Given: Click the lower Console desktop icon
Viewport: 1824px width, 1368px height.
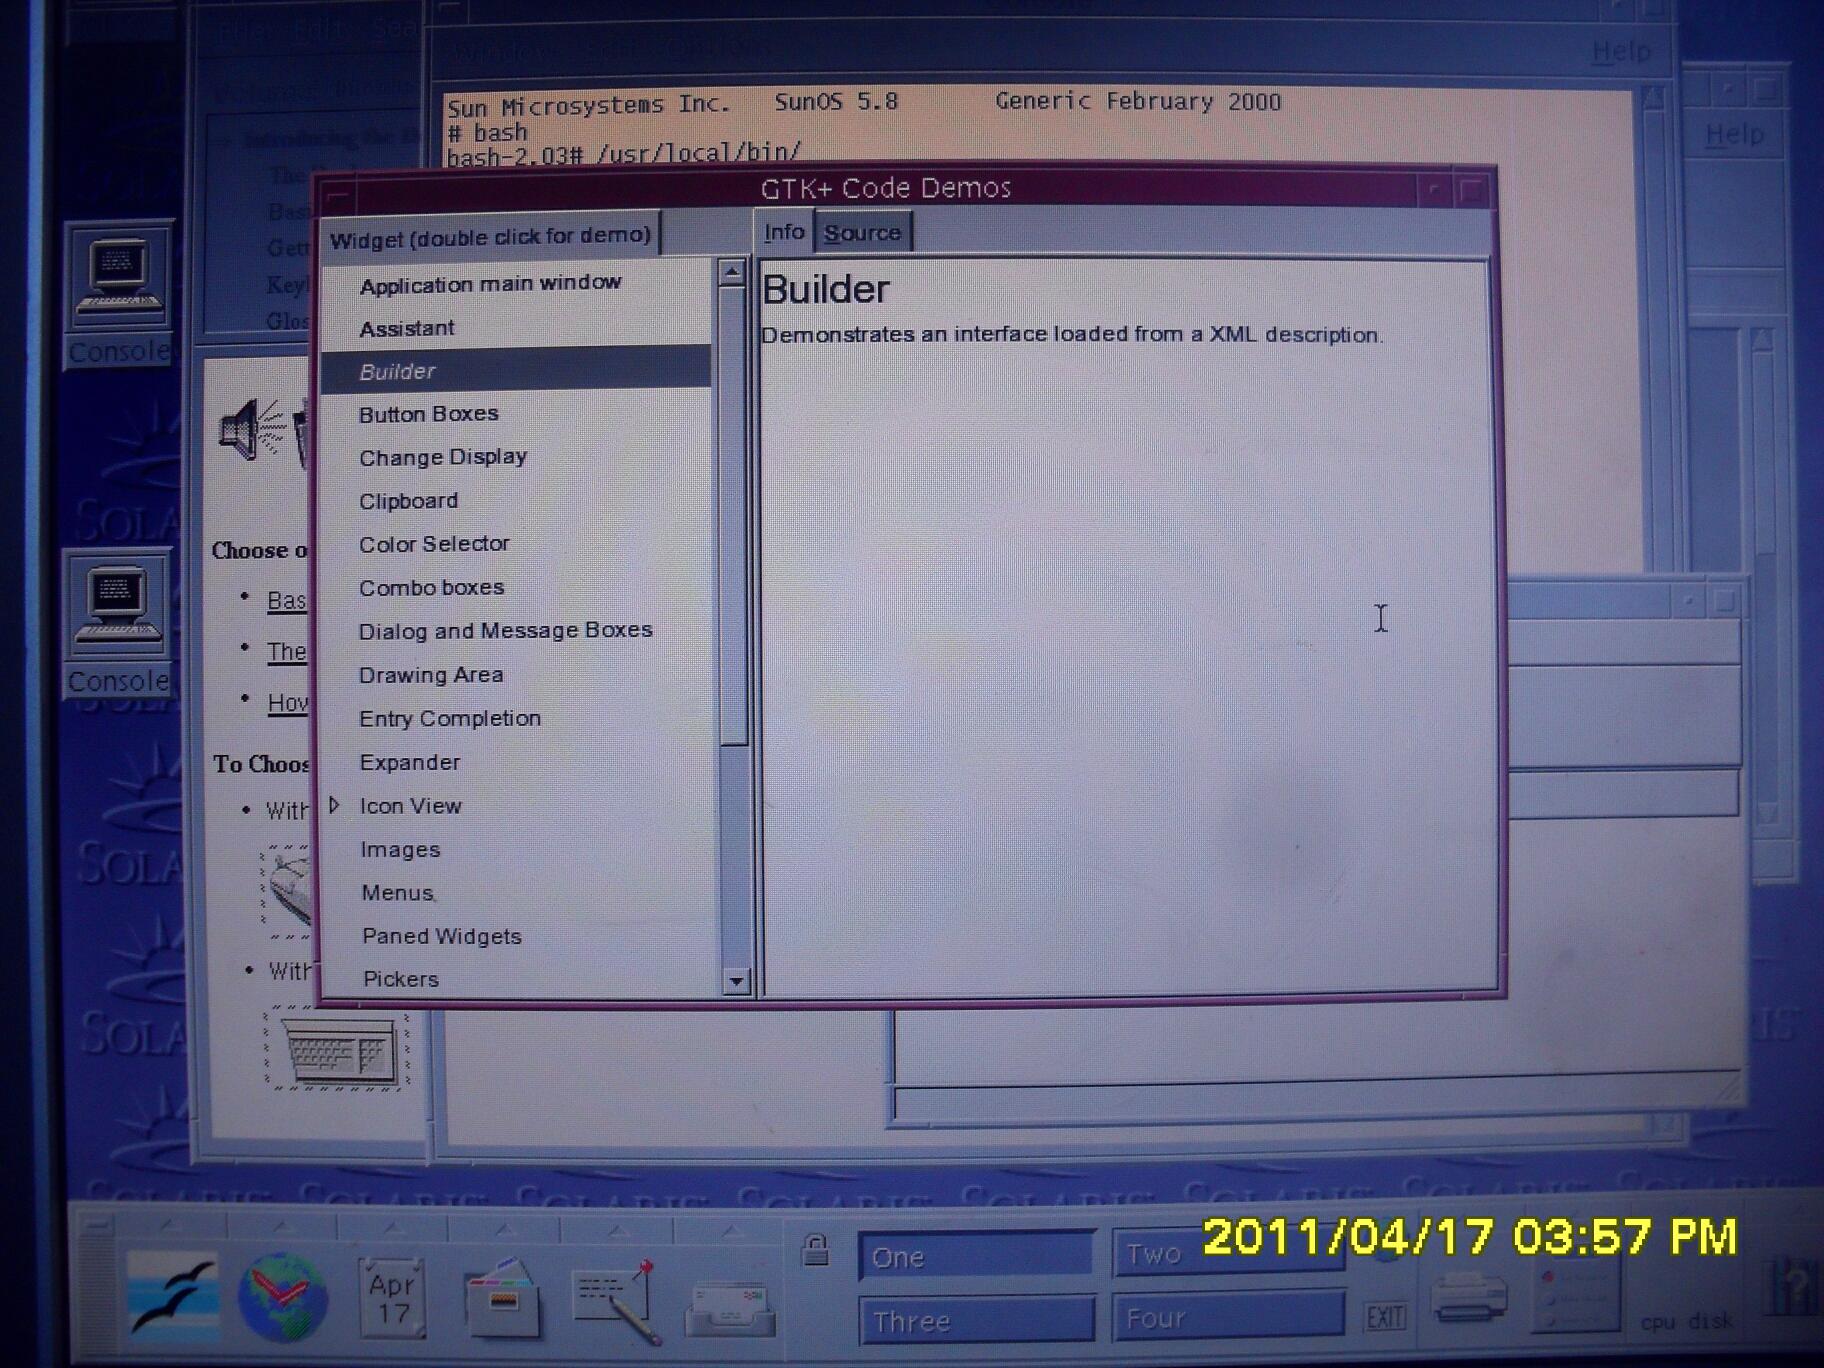Looking at the screenshot, I should 118,624.
